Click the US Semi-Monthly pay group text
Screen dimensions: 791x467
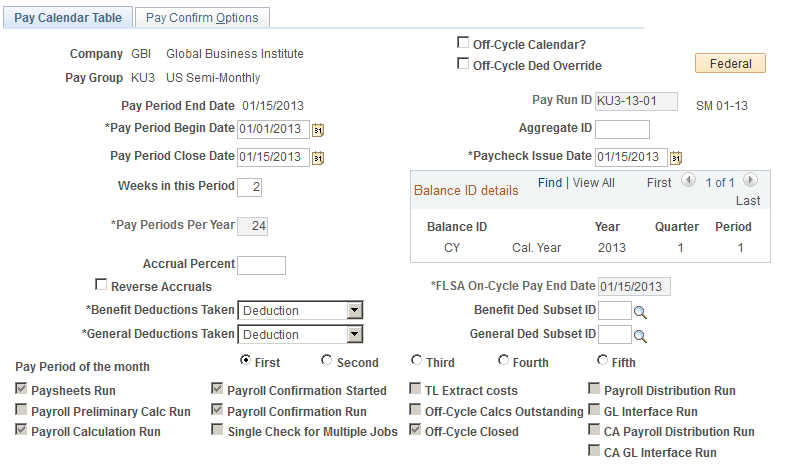click(213, 78)
